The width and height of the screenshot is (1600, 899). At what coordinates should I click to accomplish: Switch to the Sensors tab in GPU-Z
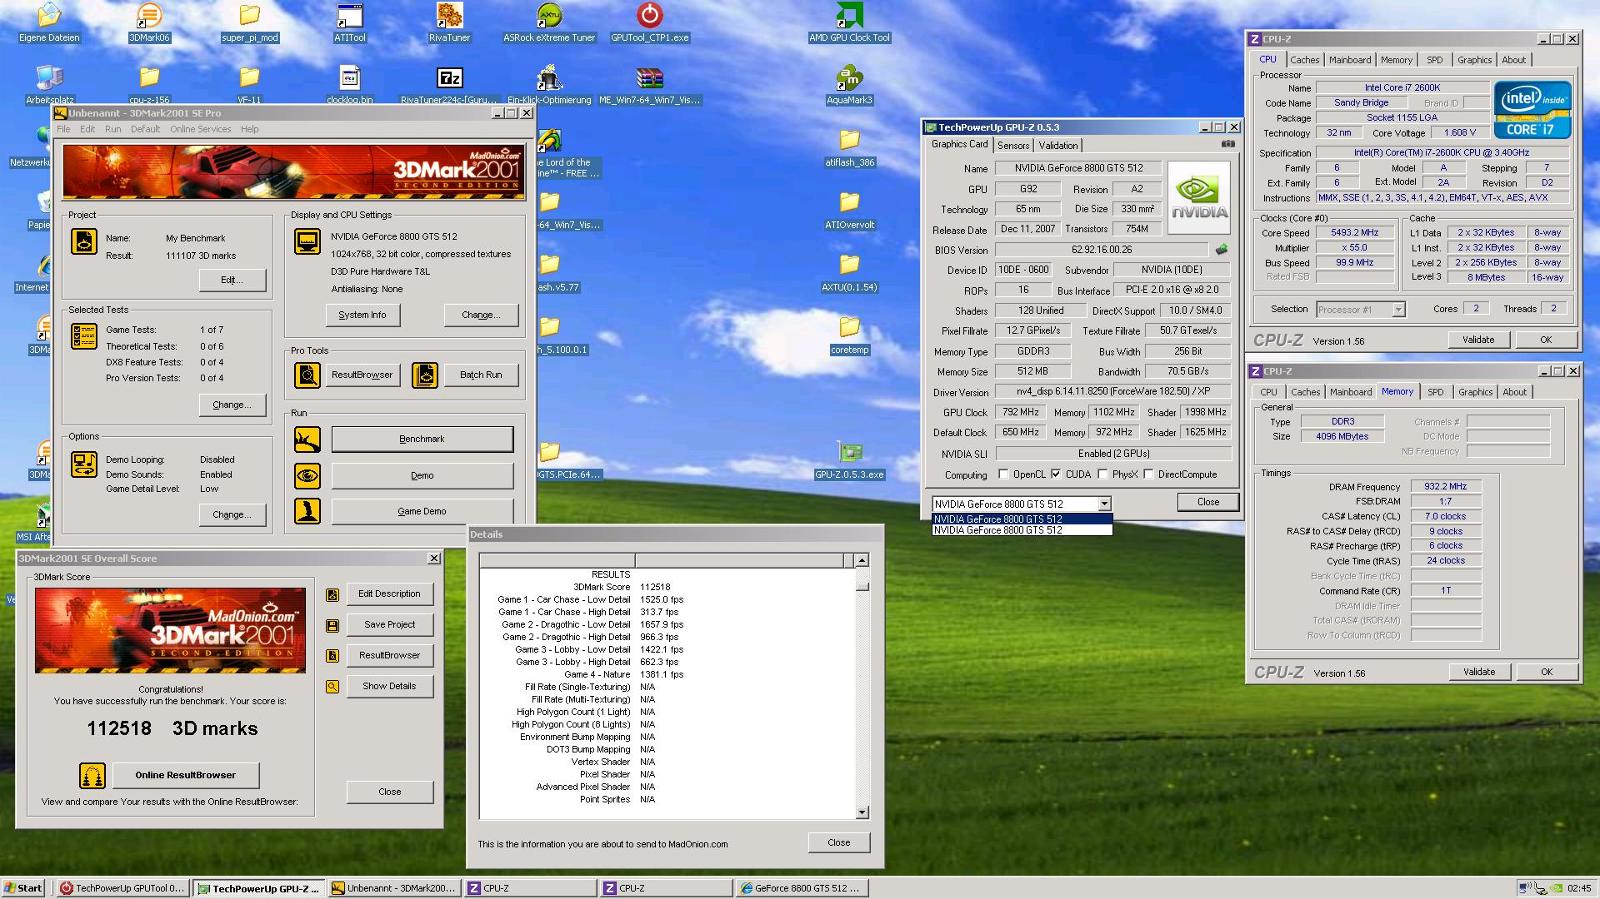(1013, 145)
